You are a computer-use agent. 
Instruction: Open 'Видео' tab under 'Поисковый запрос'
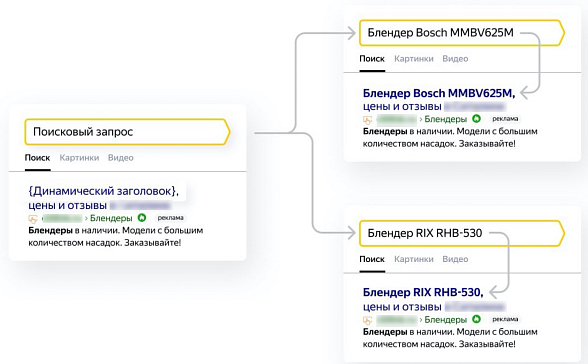[x=121, y=158]
